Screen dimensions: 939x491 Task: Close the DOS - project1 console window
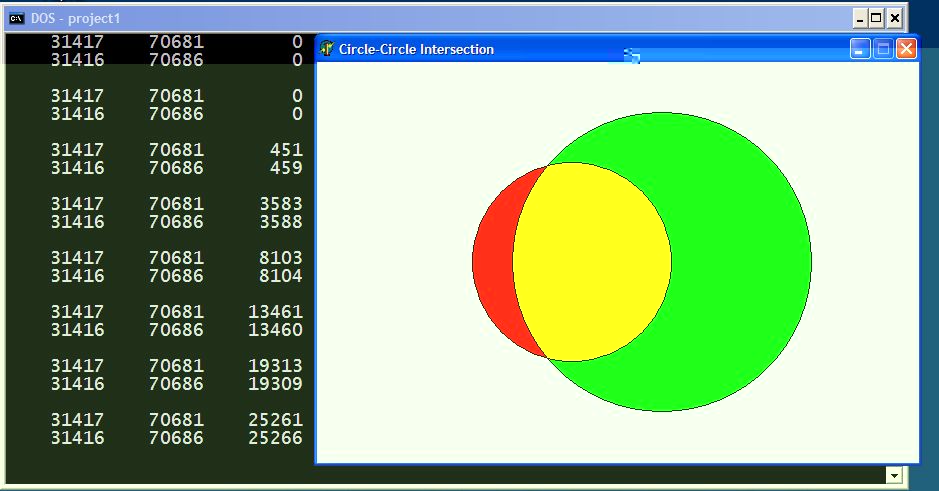click(895, 18)
